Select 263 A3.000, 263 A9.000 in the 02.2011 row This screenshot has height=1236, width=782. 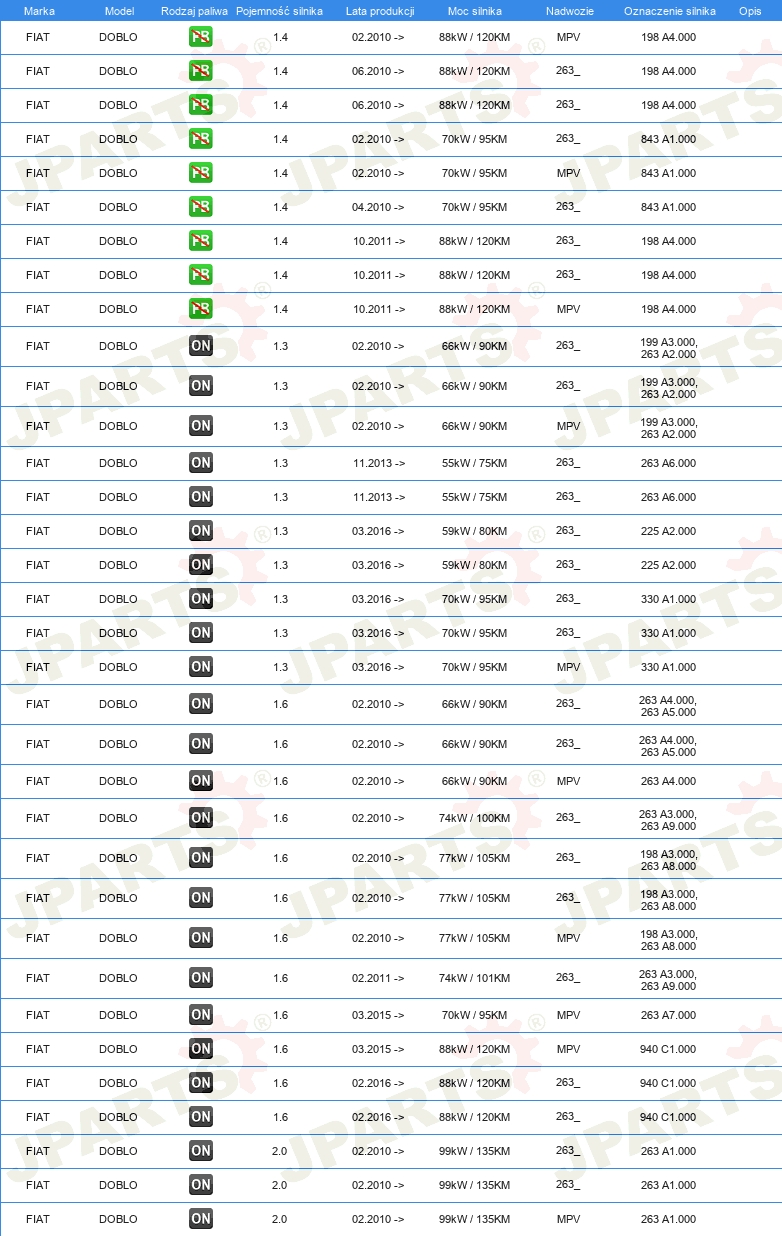click(x=668, y=980)
